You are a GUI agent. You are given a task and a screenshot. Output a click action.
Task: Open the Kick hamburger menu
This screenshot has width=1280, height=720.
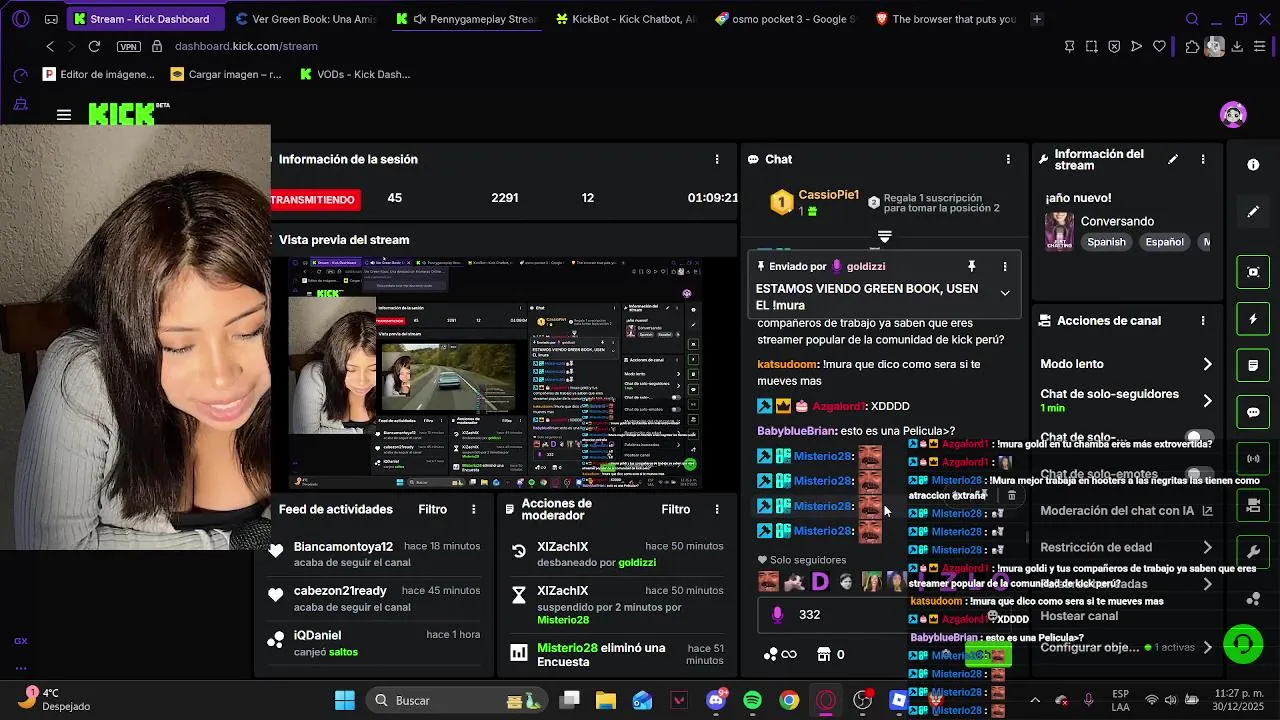point(64,115)
